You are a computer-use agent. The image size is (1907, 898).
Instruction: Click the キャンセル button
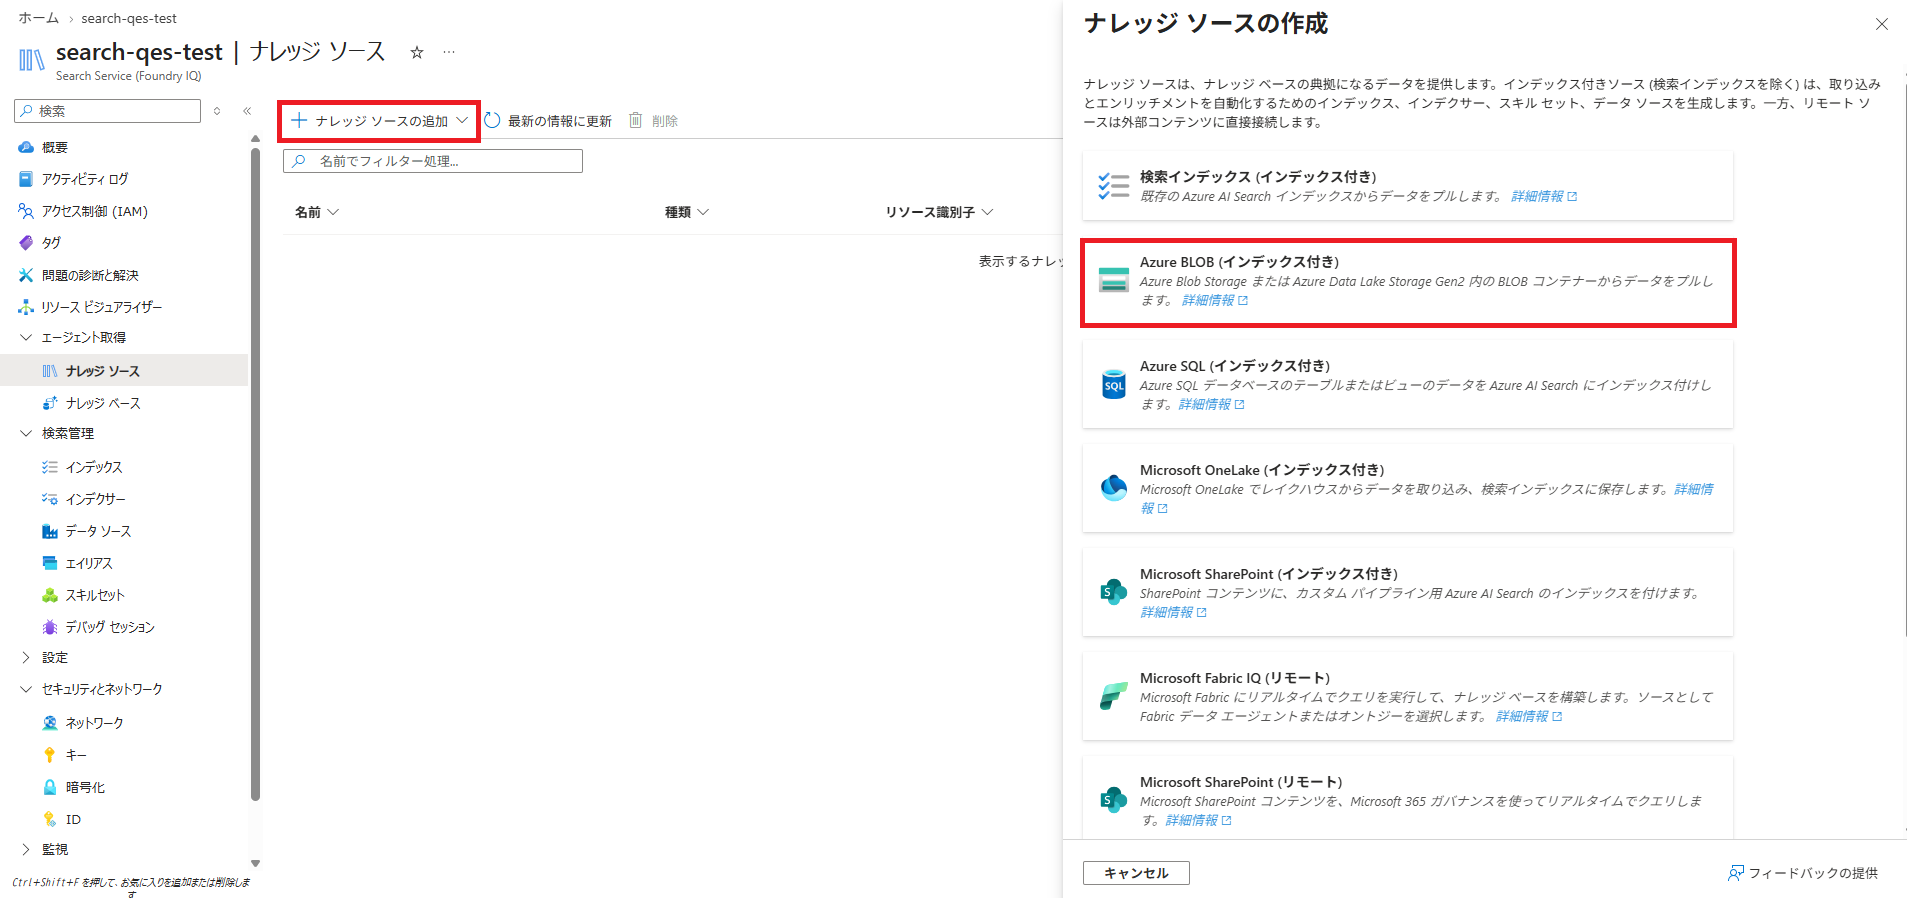point(1136,873)
